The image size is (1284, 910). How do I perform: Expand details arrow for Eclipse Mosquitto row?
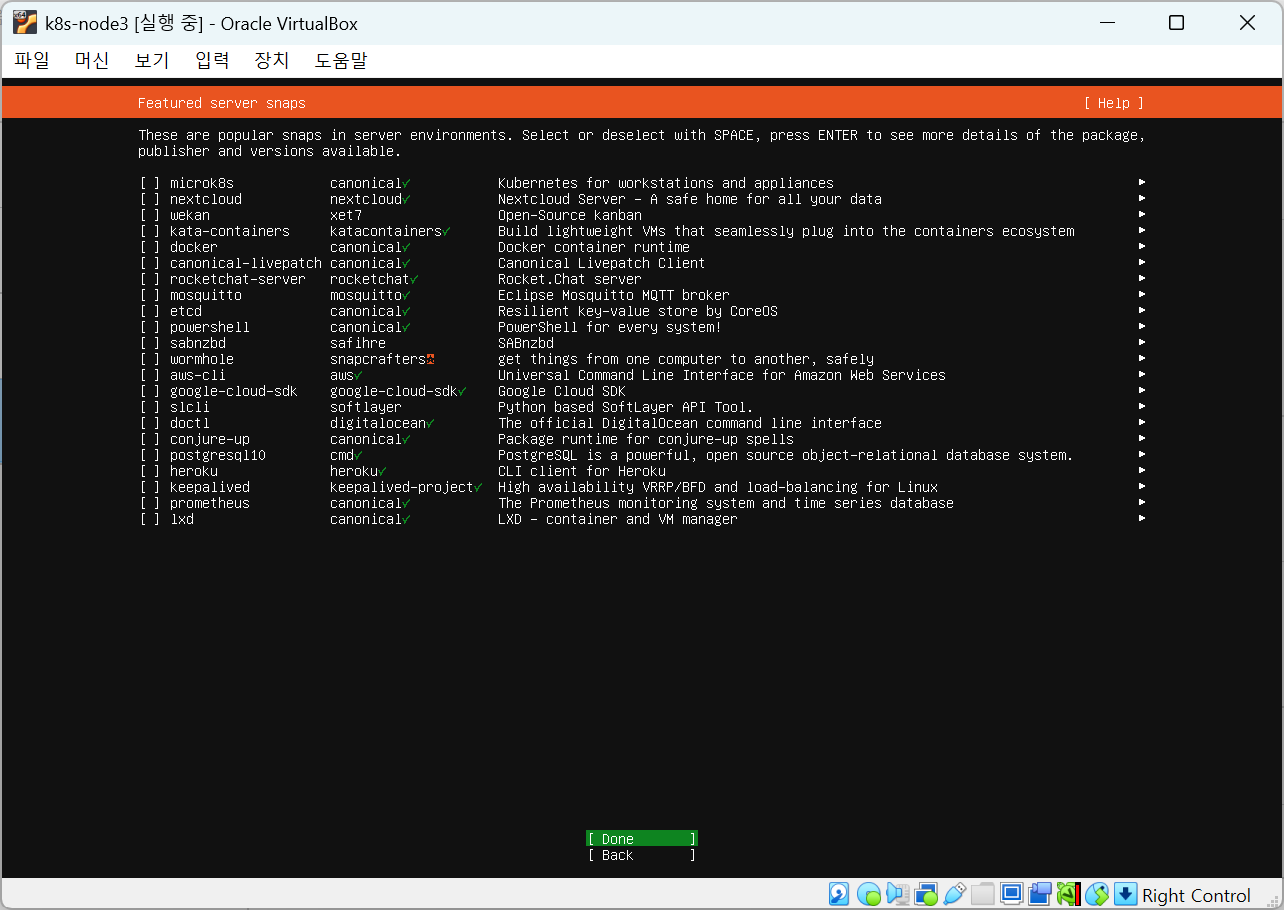[x=1142, y=295]
